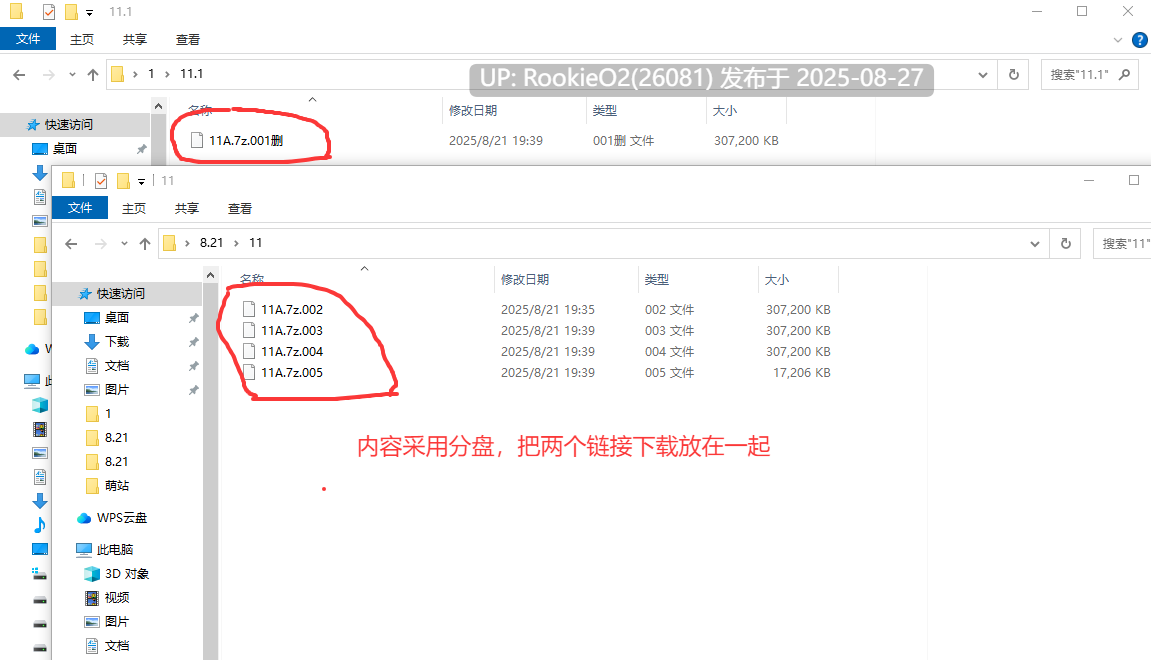Click breadcrumb segment 1 in the 11.1 address bar

[151, 73]
